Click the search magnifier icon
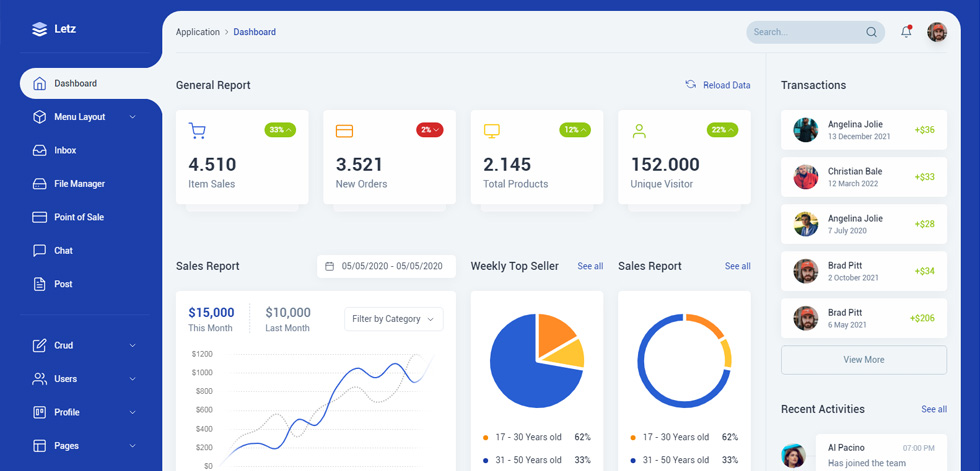 pos(871,32)
